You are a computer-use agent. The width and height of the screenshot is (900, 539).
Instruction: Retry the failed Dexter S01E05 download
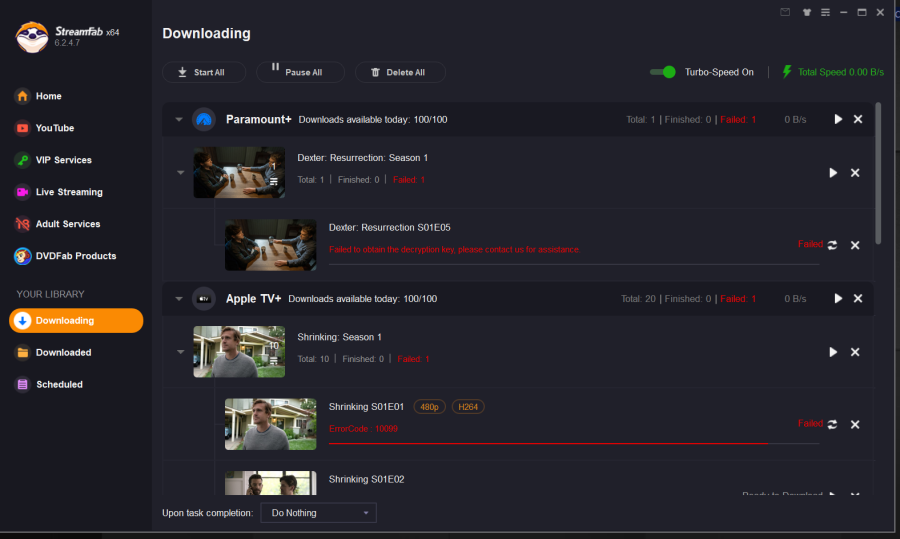pos(832,245)
